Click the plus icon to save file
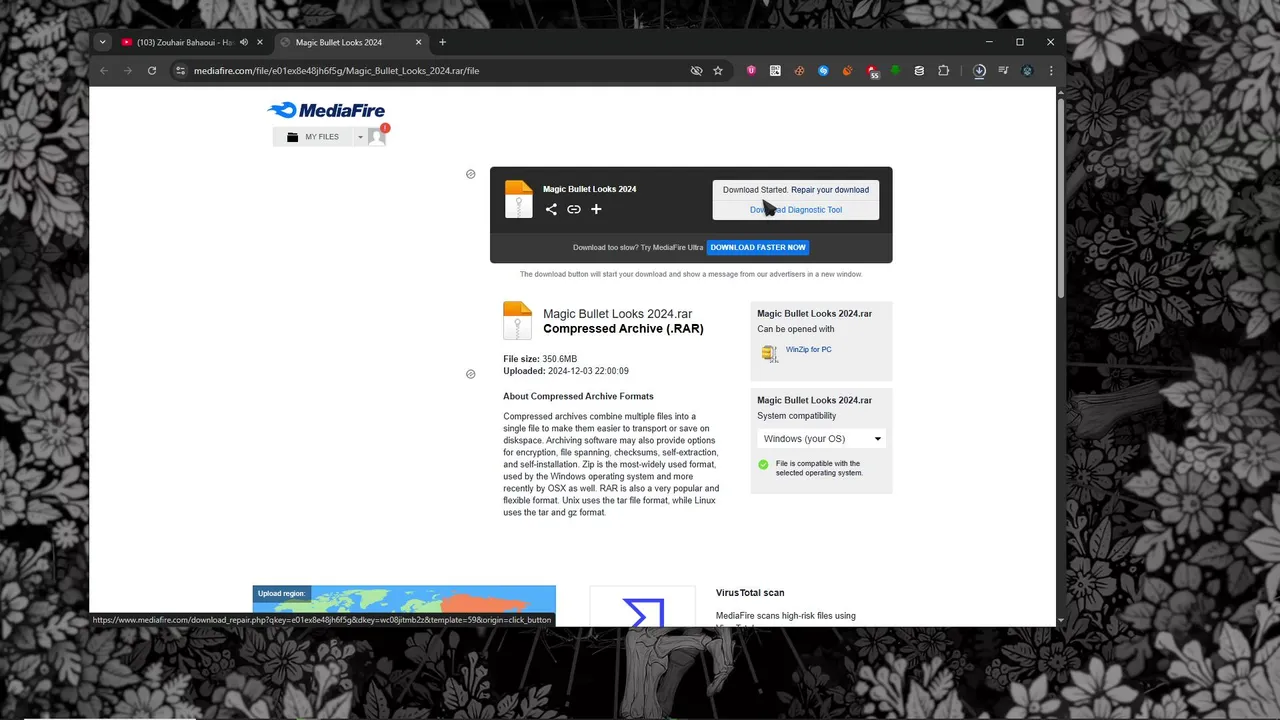Viewport: 1280px width, 720px height. tap(596, 209)
